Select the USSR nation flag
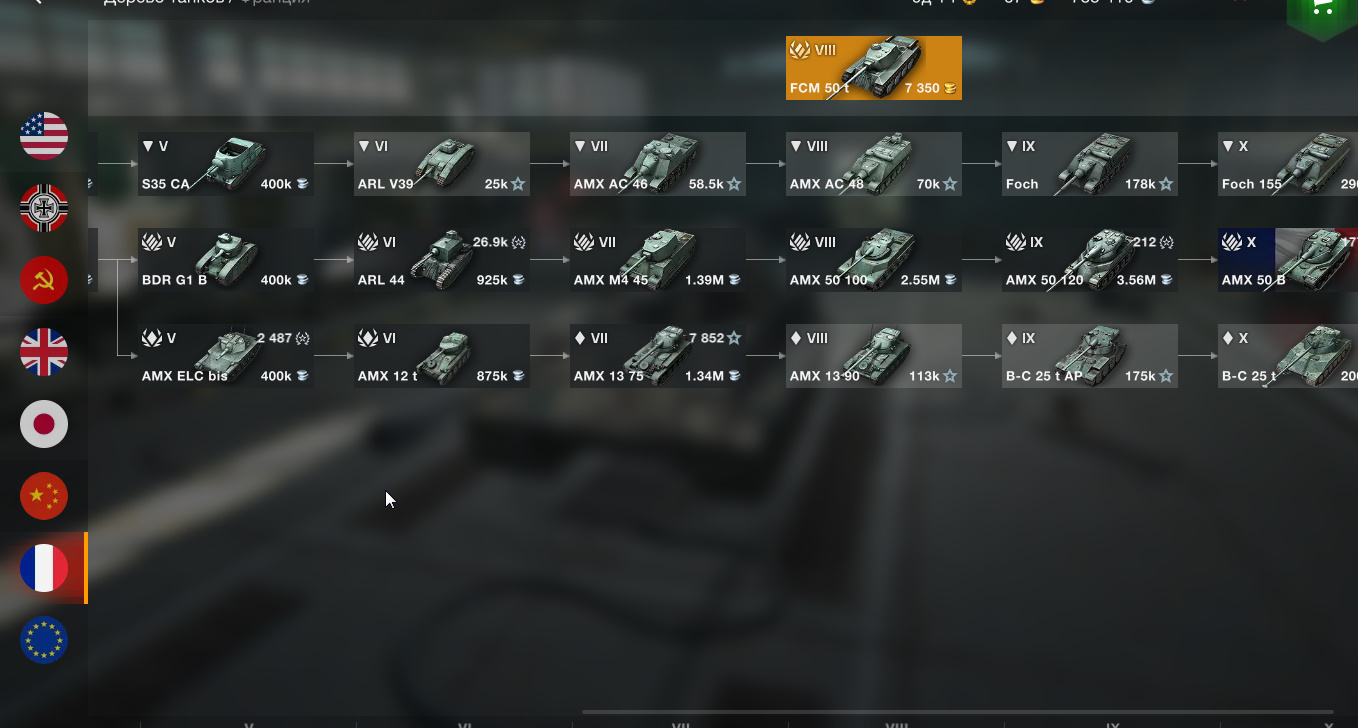This screenshot has width=1358, height=728. (44, 280)
